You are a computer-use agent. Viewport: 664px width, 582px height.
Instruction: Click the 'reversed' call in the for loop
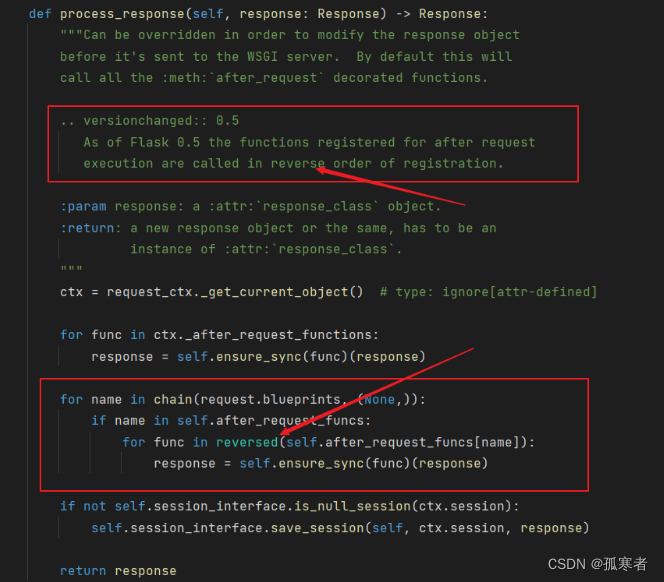tap(247, 442)
